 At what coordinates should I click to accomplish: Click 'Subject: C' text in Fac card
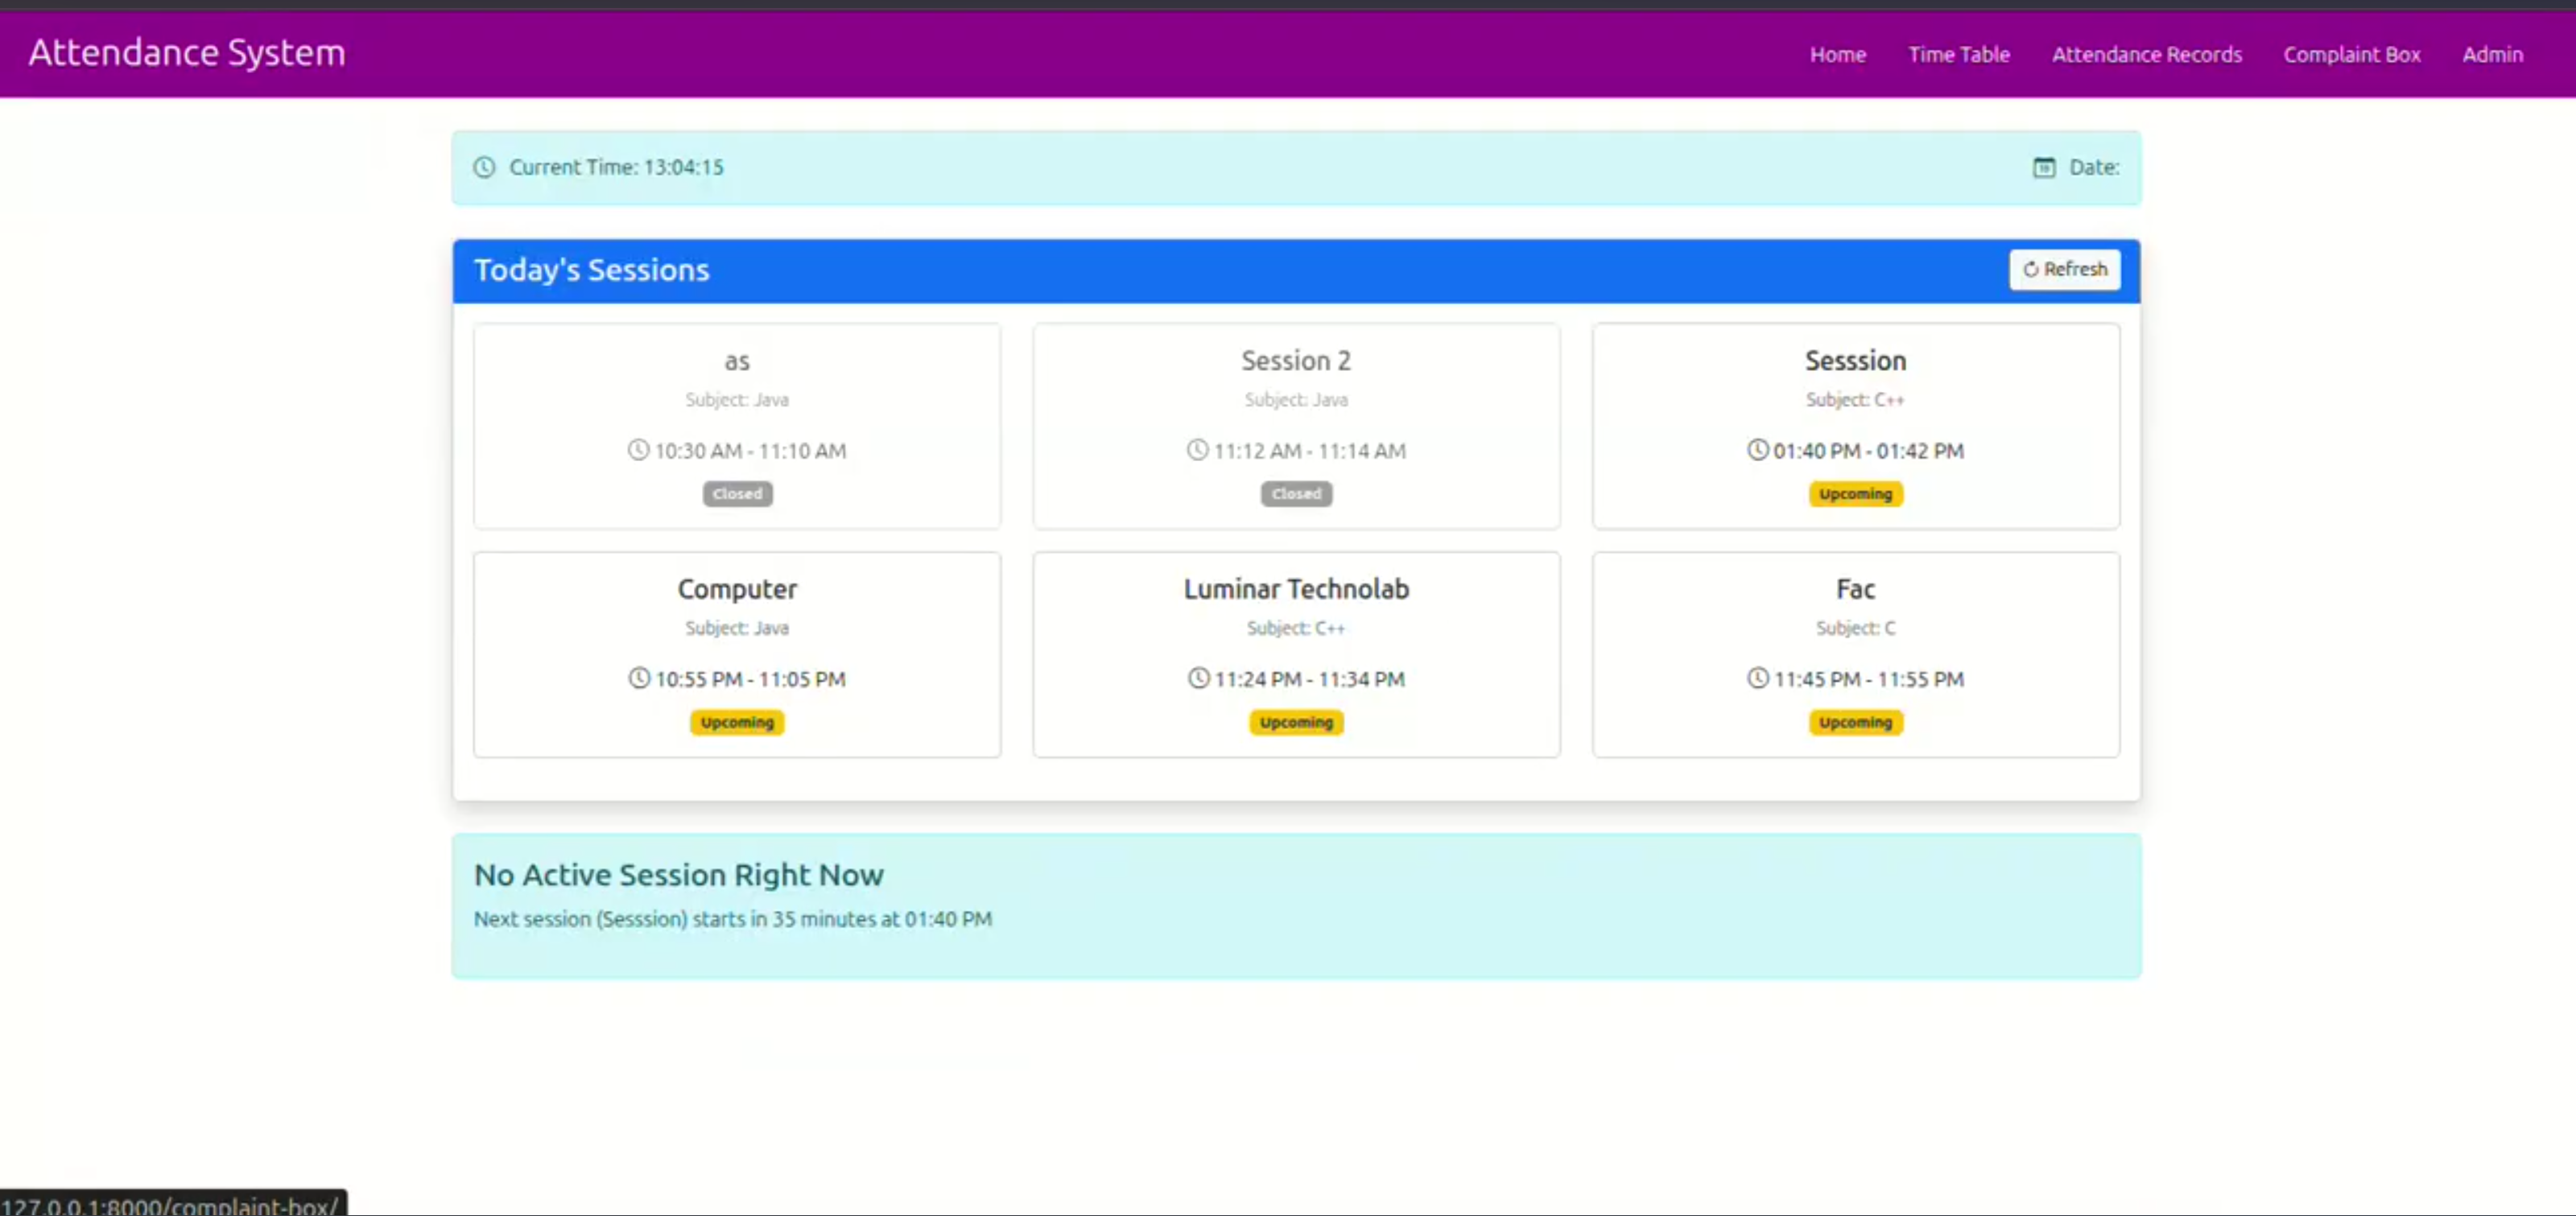click(x=1855, y=628)
